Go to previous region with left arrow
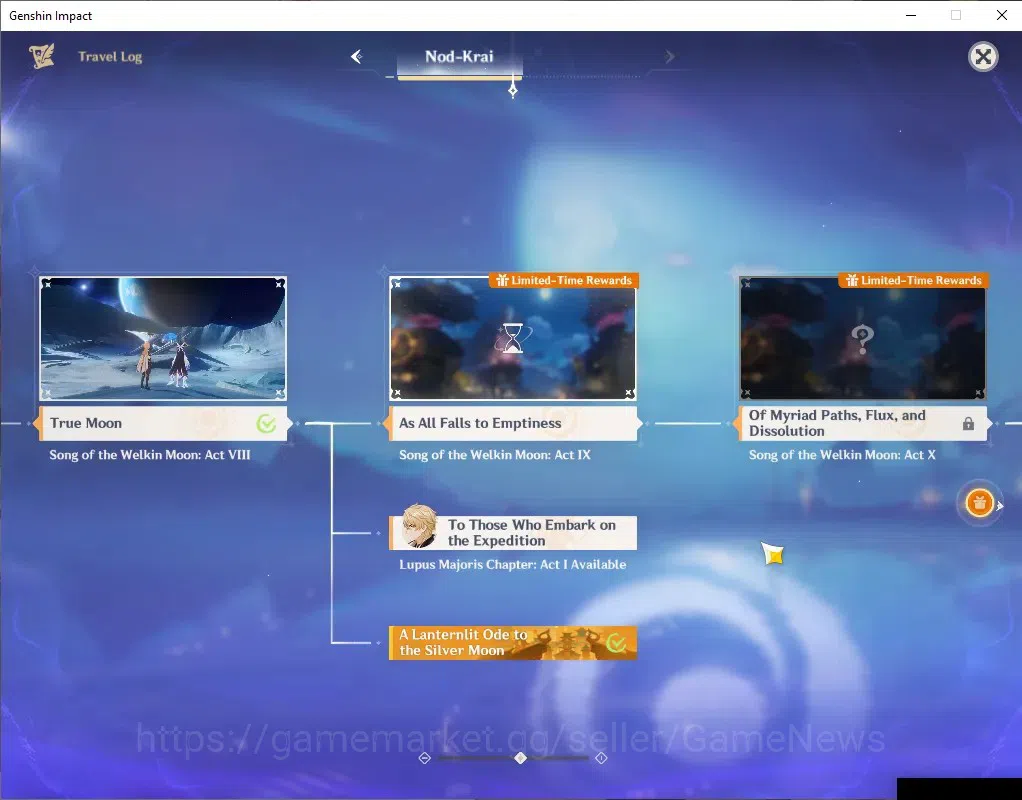This screenshot has width=1022, height=800. (357, 57)
